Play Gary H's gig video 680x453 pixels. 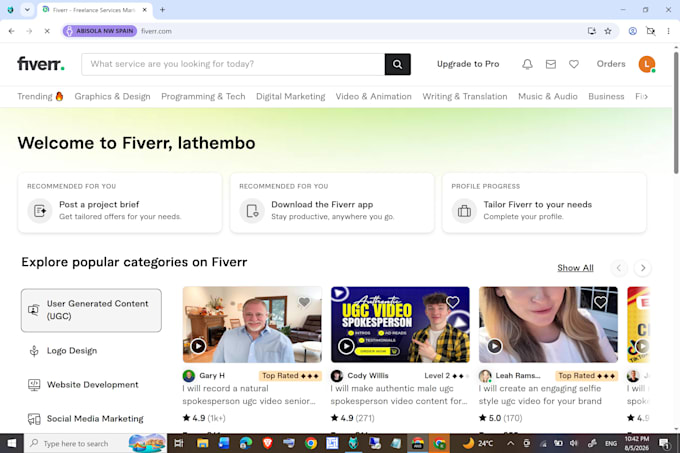point(198,346)
